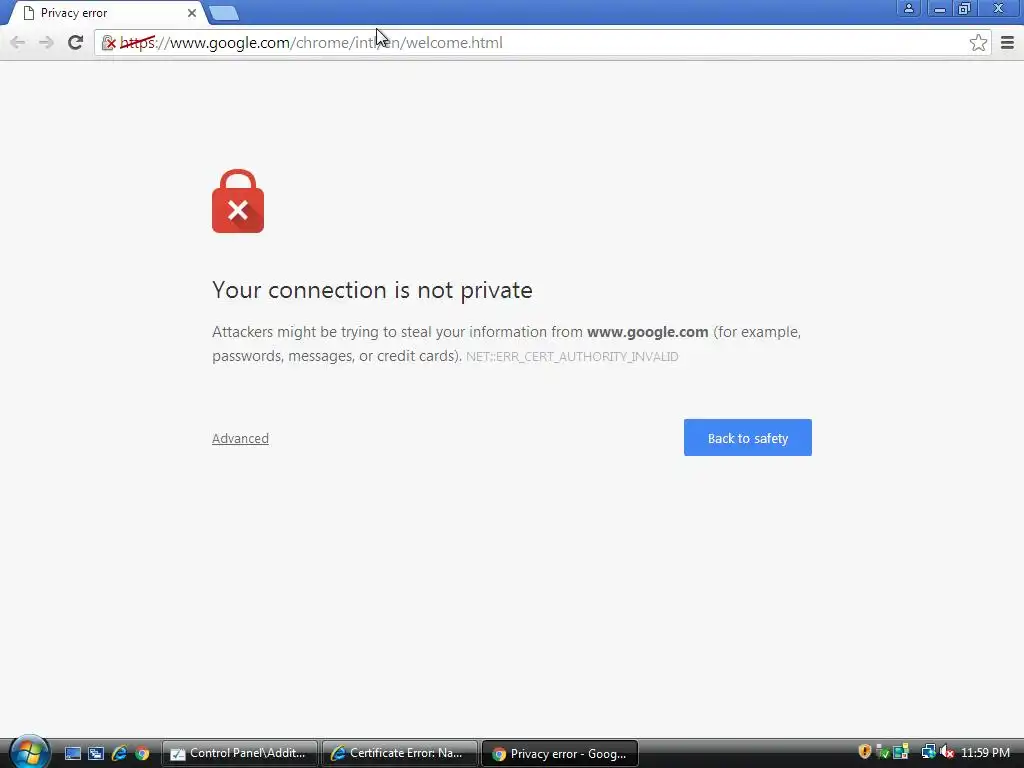This screenshot has height=768, width=1024.
Task: Launch Chrome from the quick launch bar
Action: pyautogui.click(x=142, y=753)
